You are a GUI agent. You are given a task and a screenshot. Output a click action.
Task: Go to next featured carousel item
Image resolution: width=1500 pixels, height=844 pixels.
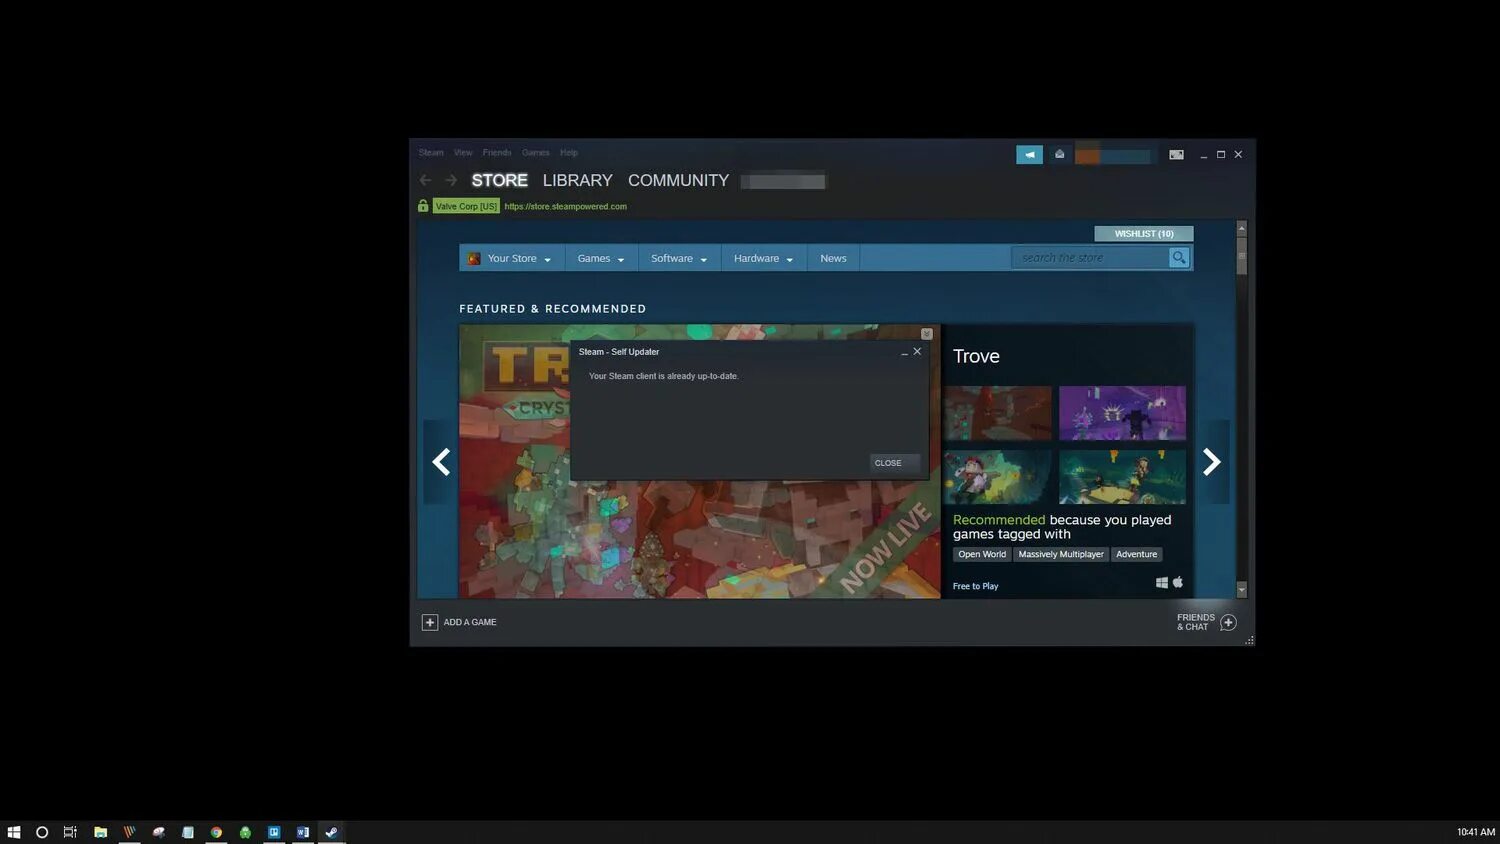[x=1212, y=462]
